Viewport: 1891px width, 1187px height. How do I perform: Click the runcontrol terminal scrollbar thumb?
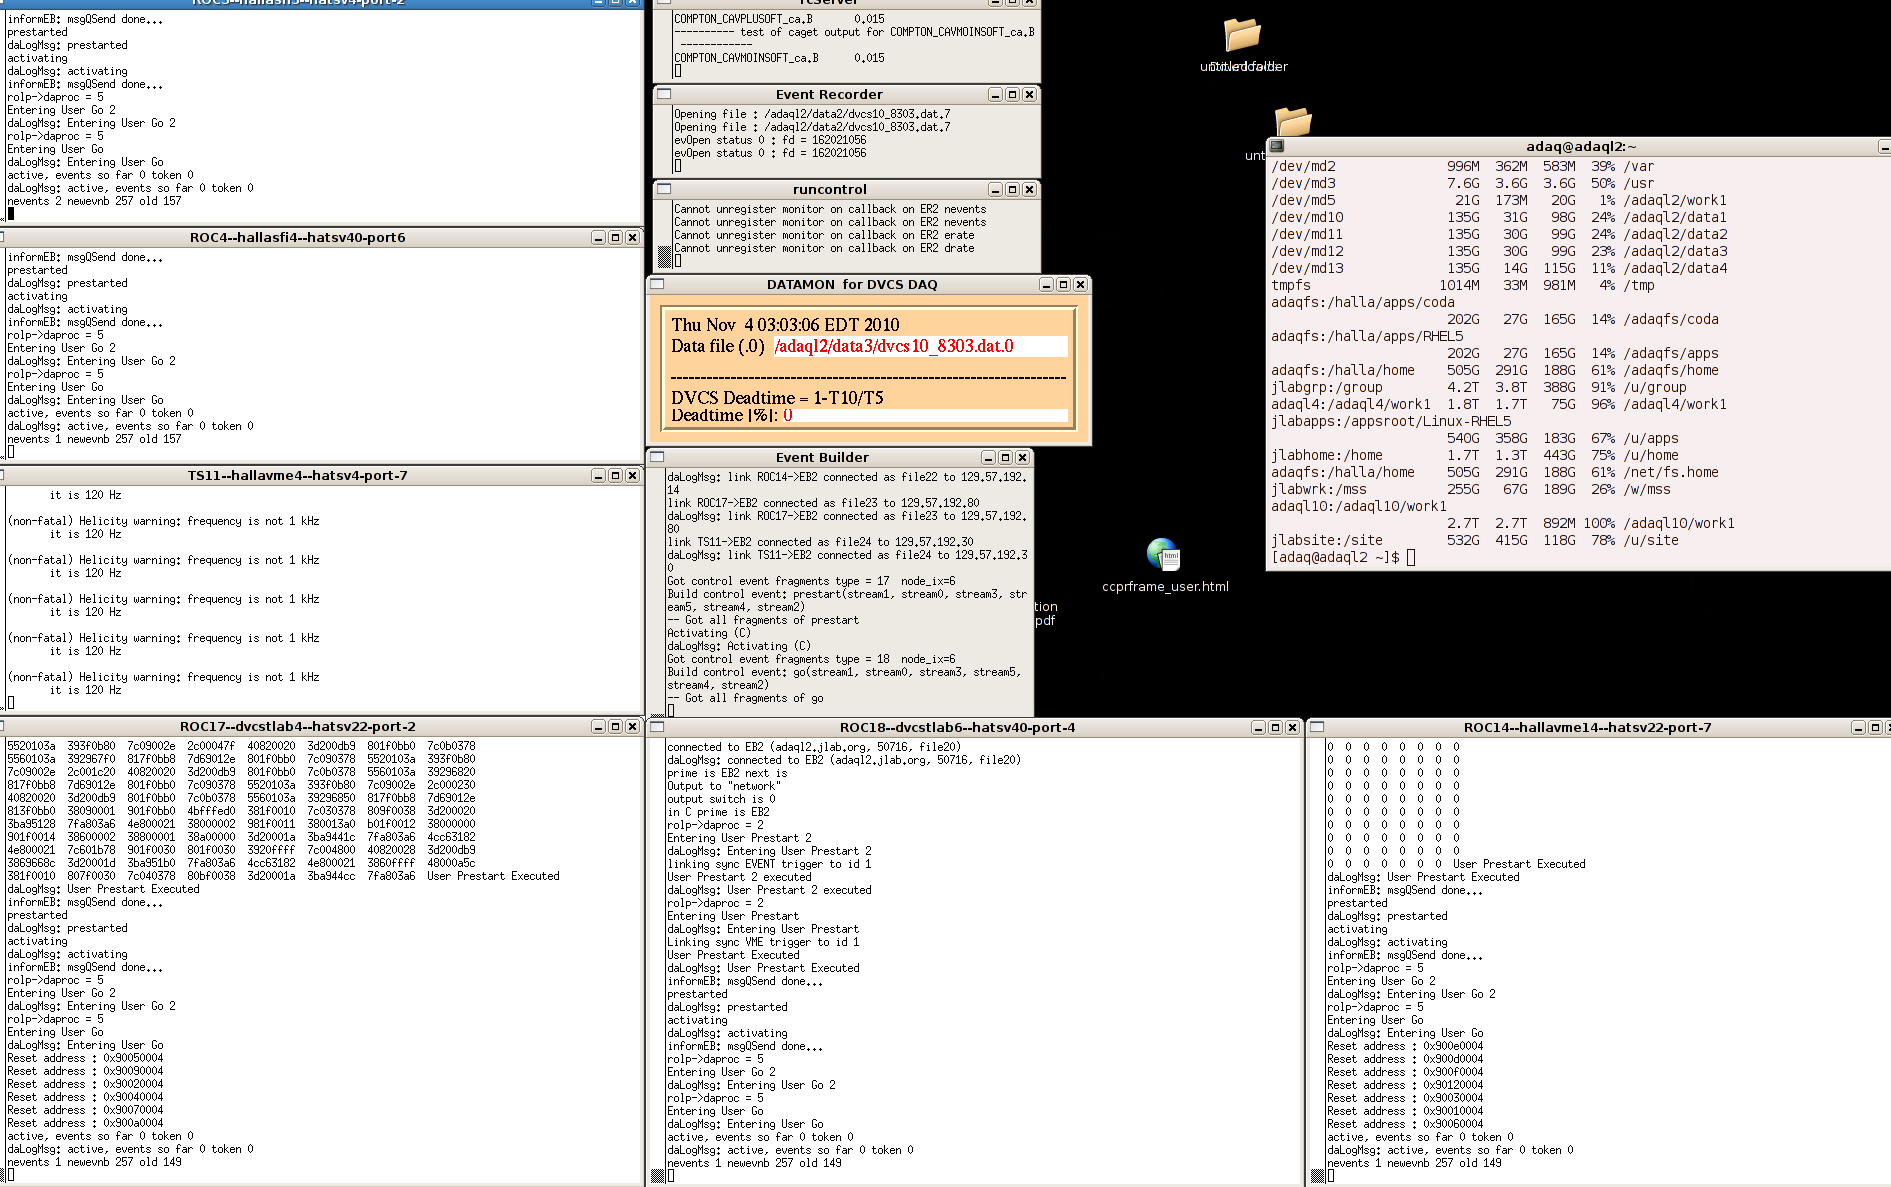[664, 258]
